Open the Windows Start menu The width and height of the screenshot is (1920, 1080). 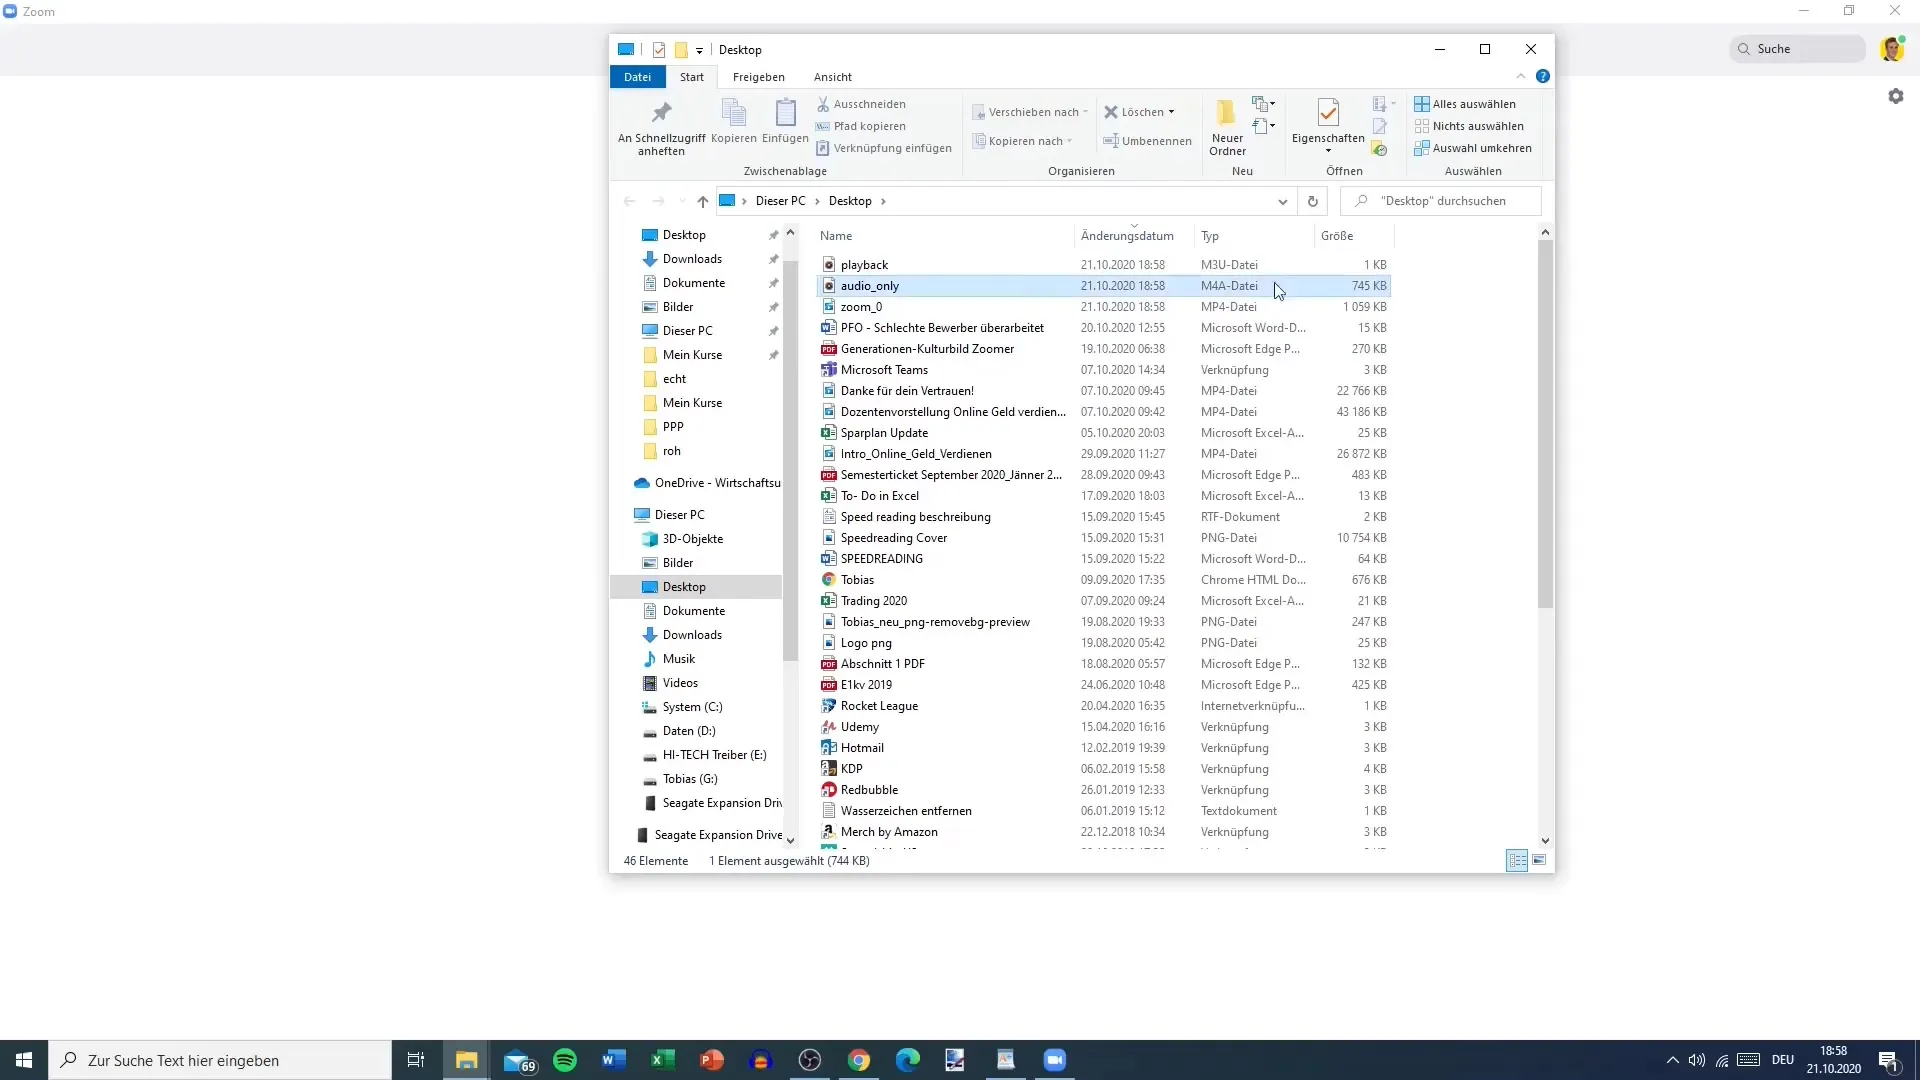coord(24,1060)
